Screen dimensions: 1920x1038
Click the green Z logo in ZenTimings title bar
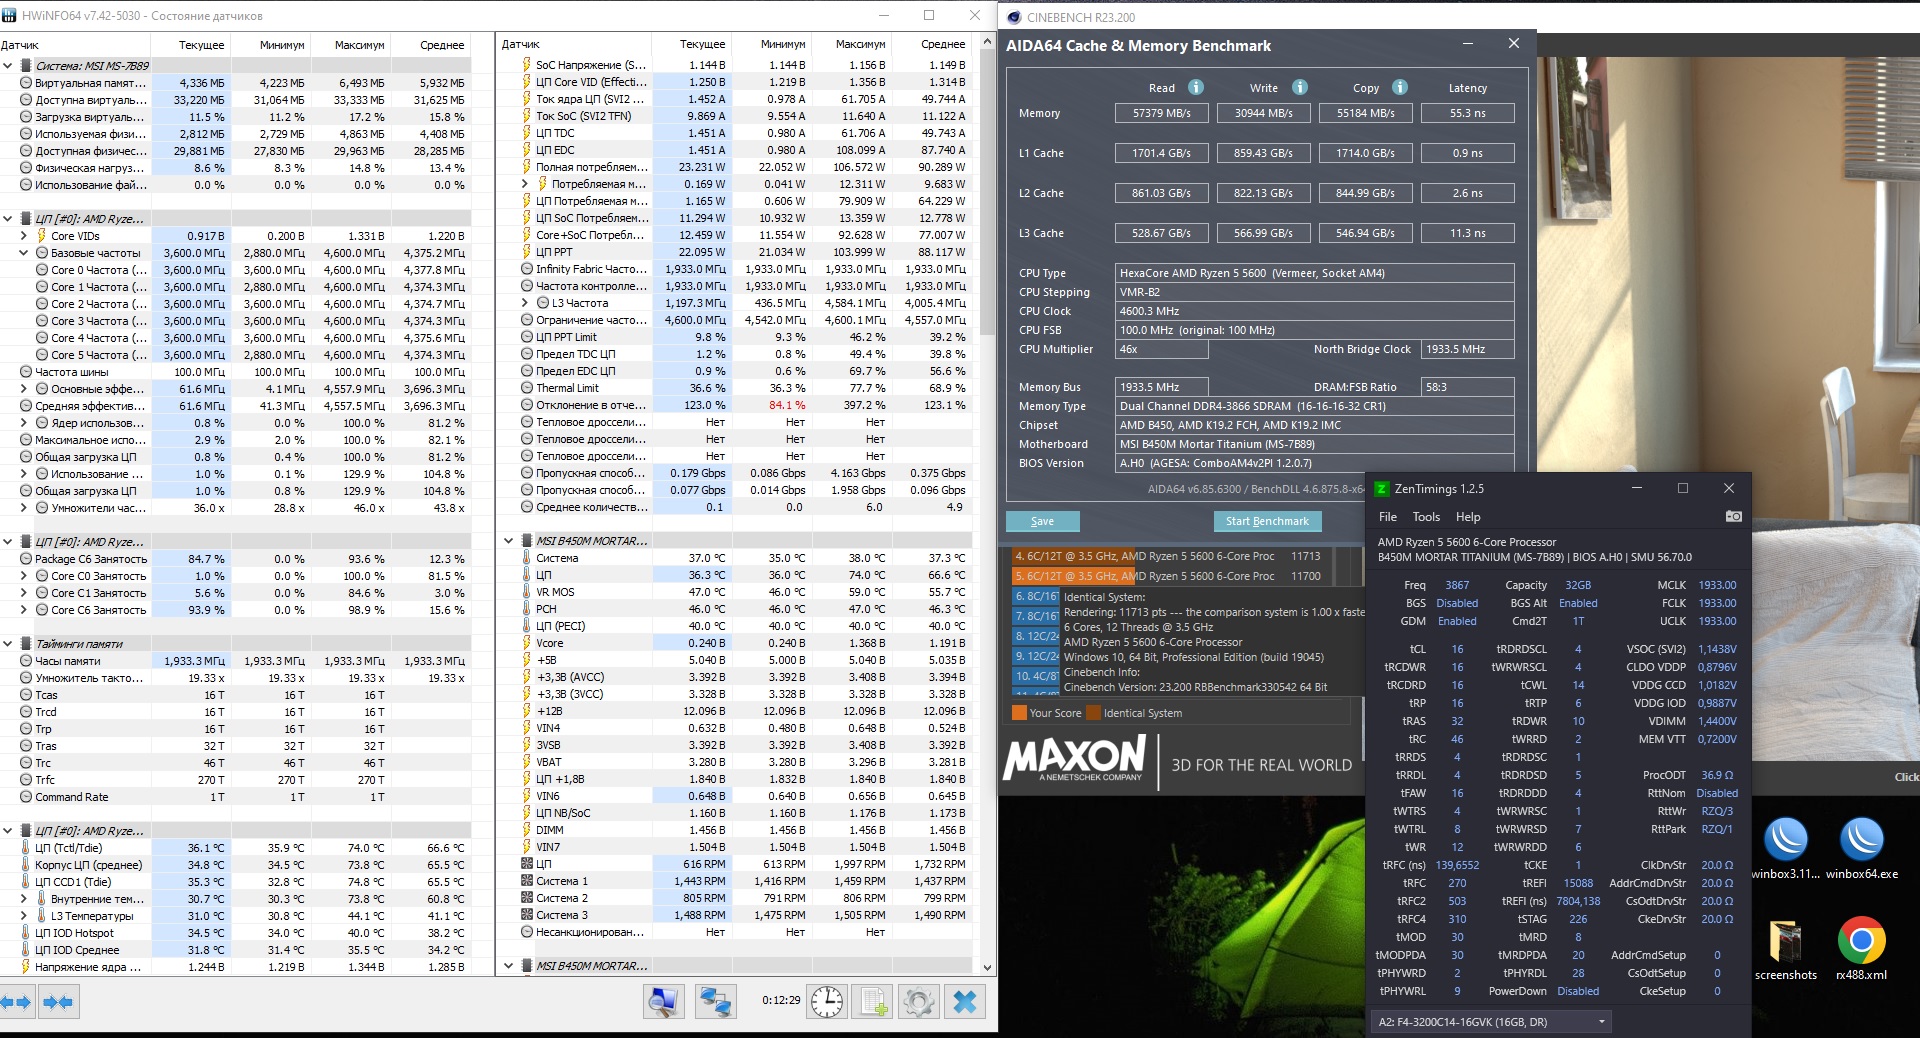(x=1382, y=489)
